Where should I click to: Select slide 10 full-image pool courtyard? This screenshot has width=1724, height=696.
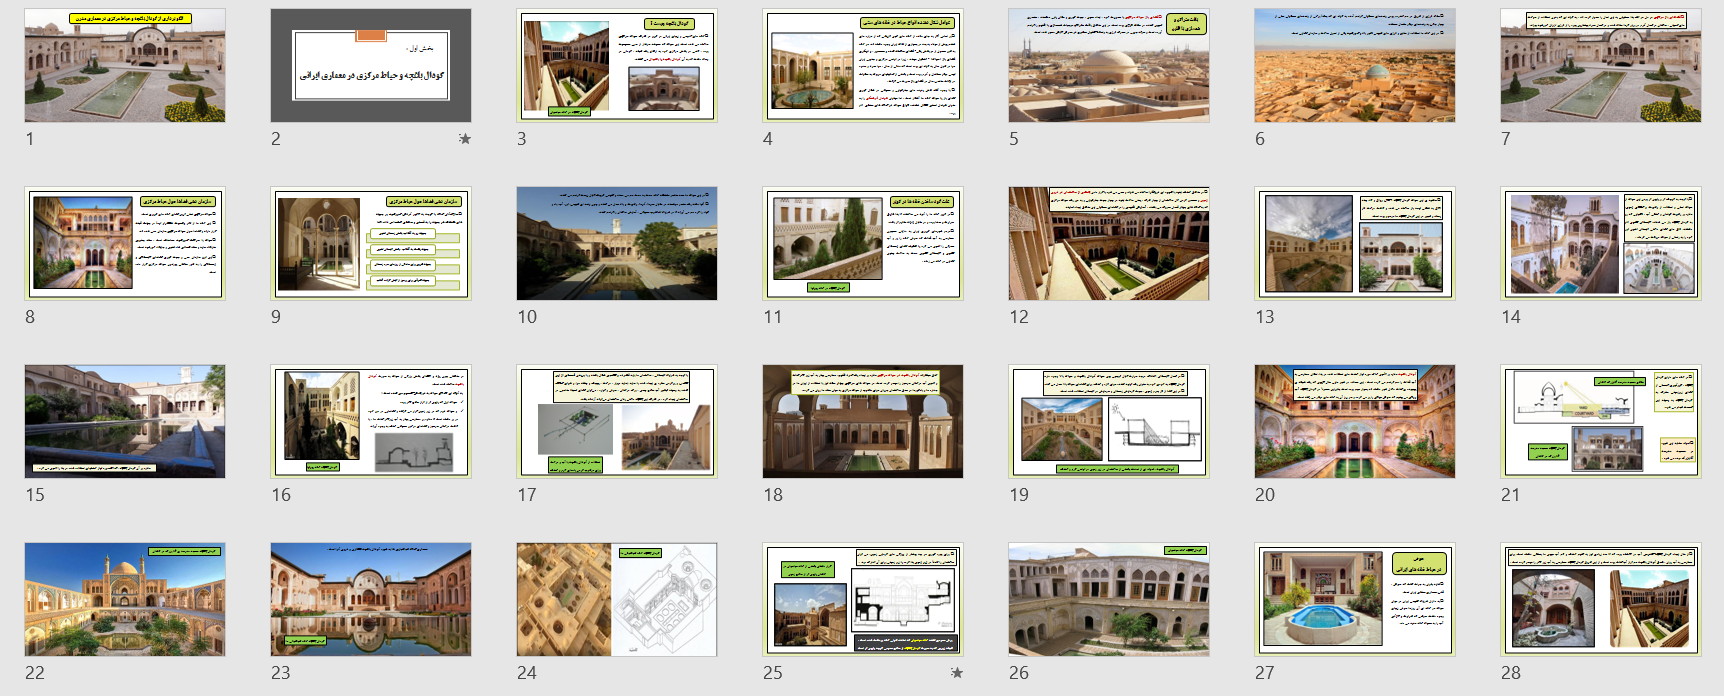[617, 244]
